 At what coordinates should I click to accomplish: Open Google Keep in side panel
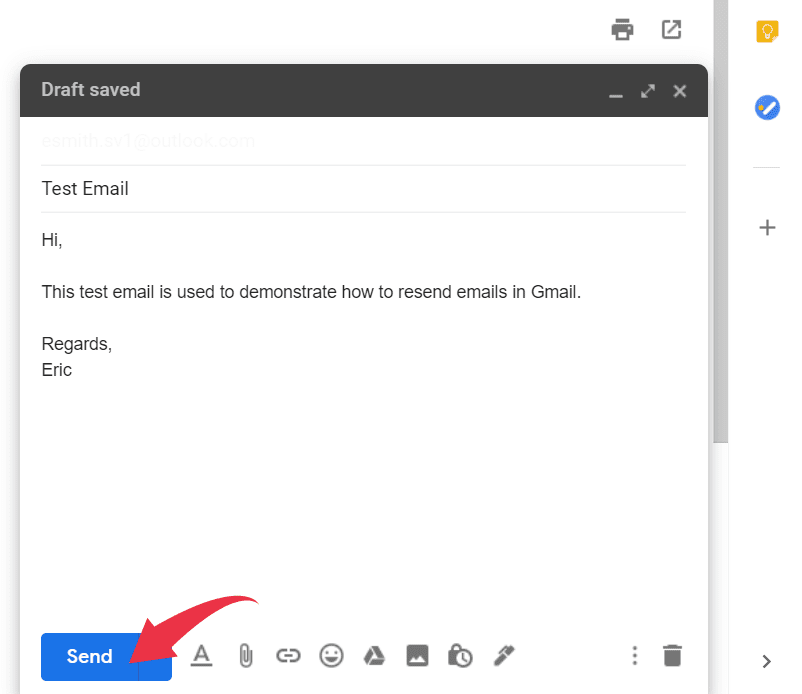[767, 32]
